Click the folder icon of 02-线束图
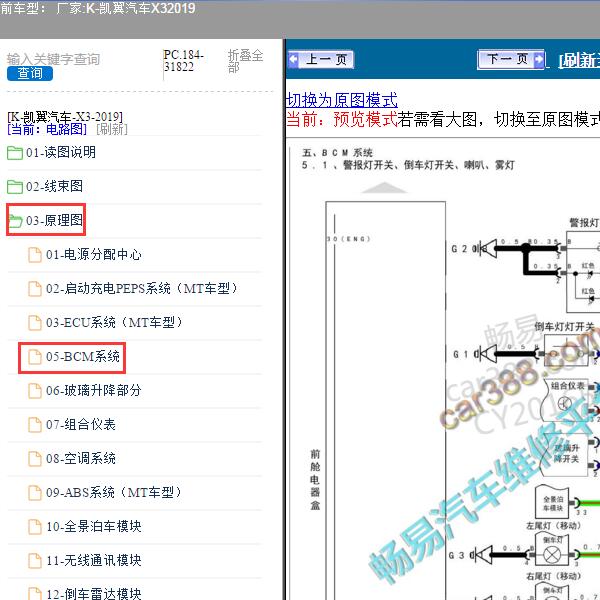This screenshot has height=600, width=600. [15, 187]
